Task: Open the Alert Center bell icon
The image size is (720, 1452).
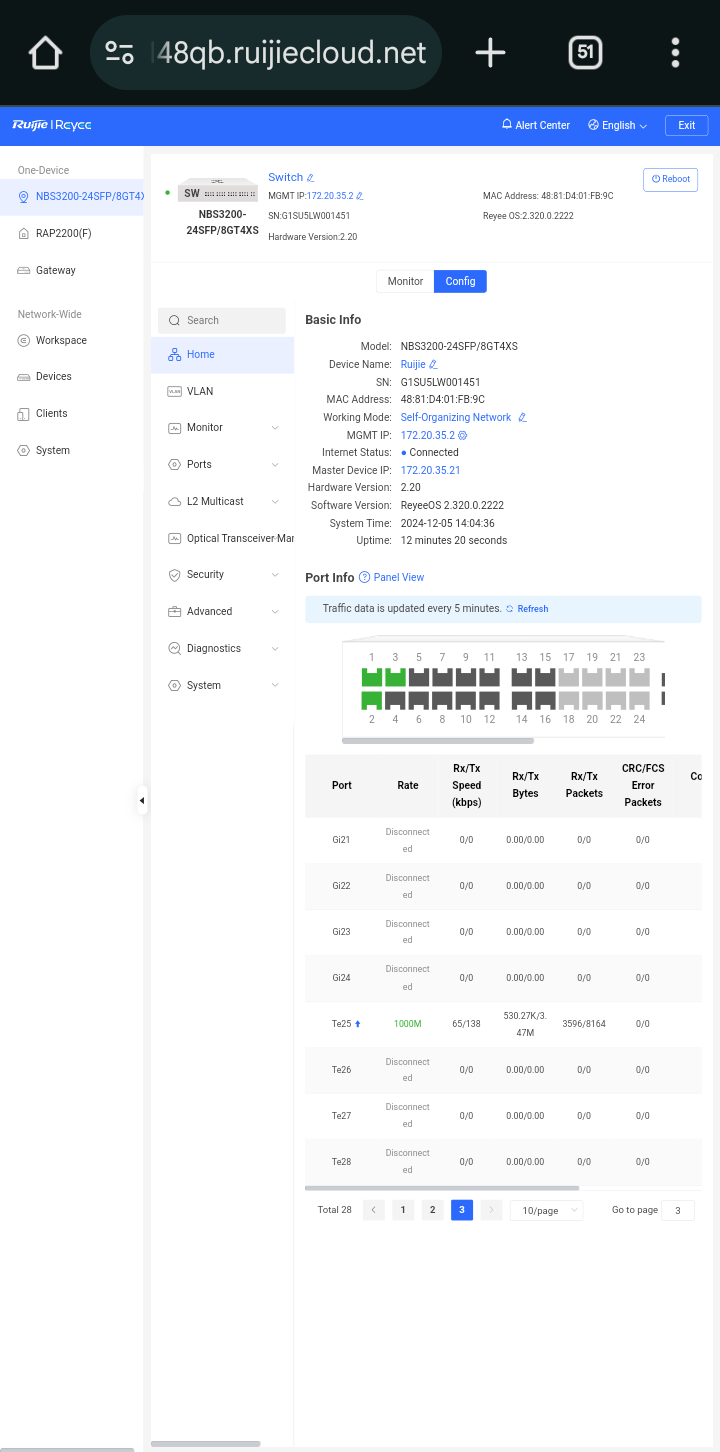Action: pos(507,125)
